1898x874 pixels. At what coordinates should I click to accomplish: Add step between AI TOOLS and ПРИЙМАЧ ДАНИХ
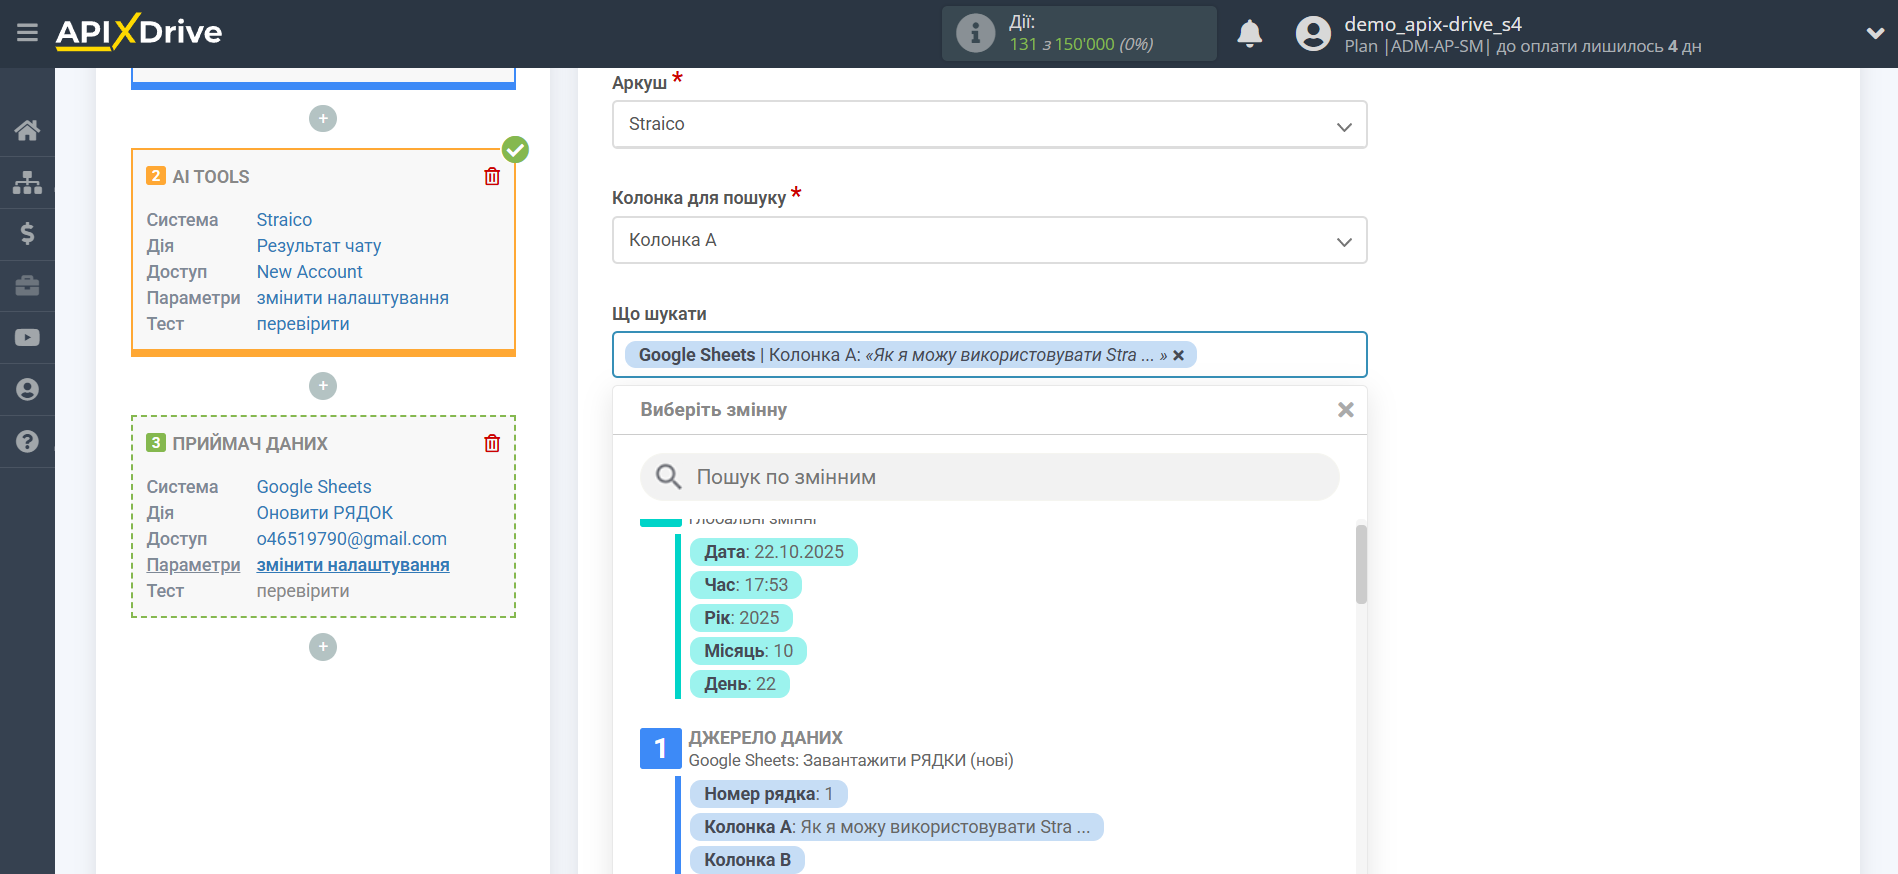point(323,386)
